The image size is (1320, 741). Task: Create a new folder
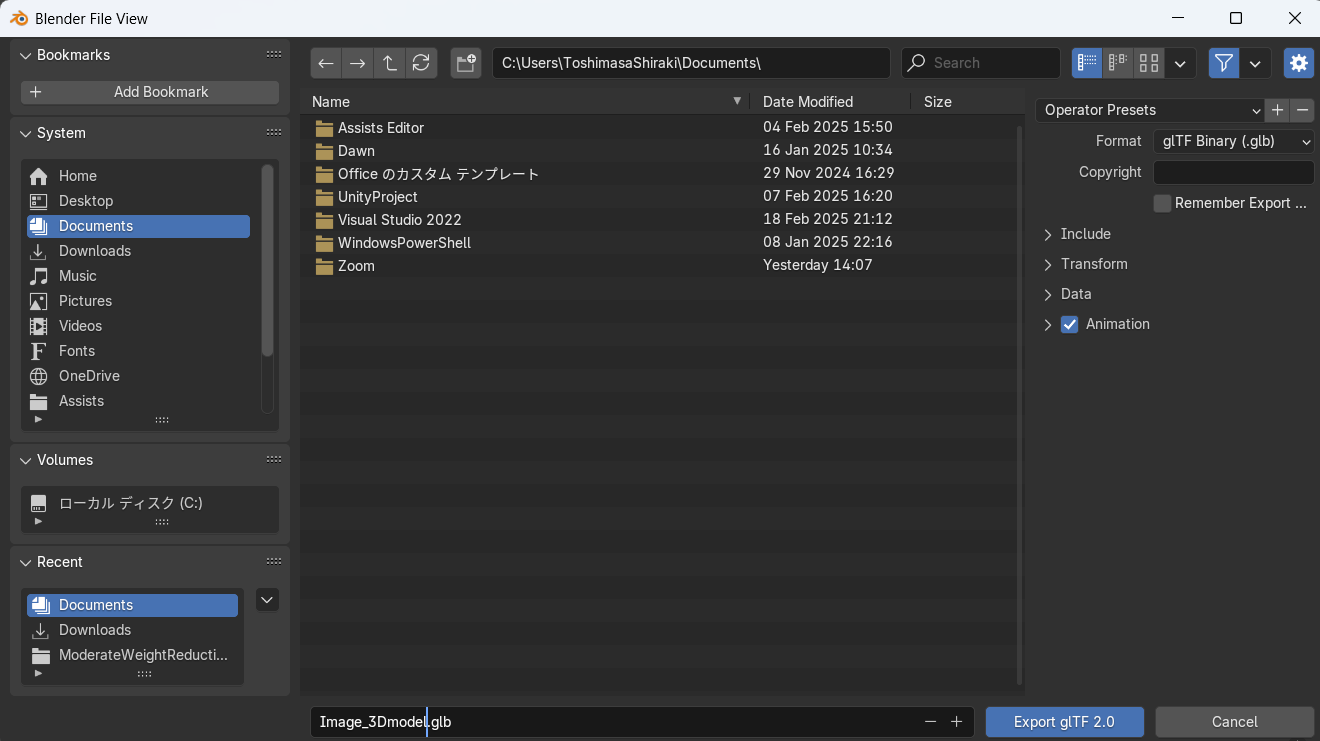(465, 63)
